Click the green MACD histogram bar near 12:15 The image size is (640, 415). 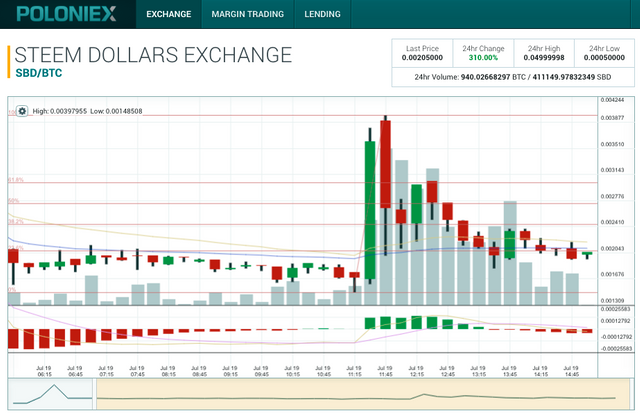click(x=416, y=322)
